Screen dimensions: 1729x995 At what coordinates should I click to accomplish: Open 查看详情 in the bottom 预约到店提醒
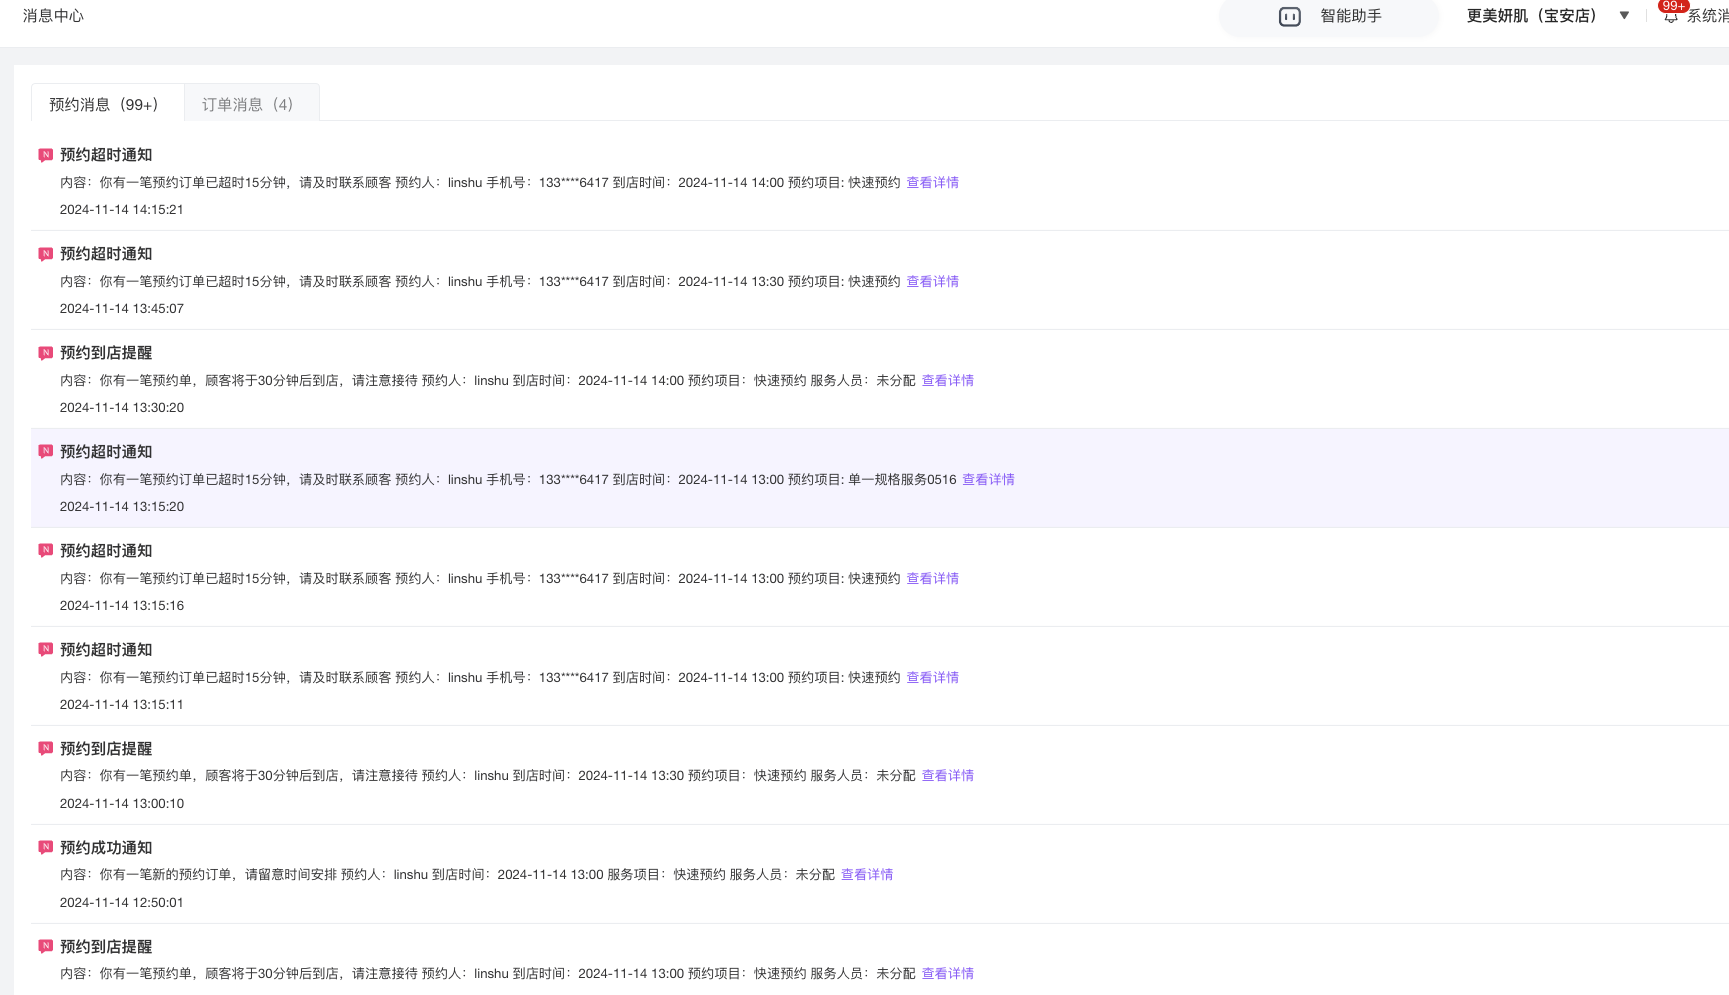coord(947,974)
